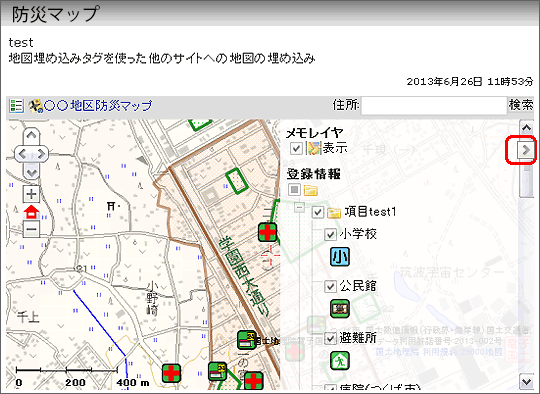Image resolution: width=540 pixels, height=394 pixels.
Task: Click the red home position icon
Action: point(31,212)
